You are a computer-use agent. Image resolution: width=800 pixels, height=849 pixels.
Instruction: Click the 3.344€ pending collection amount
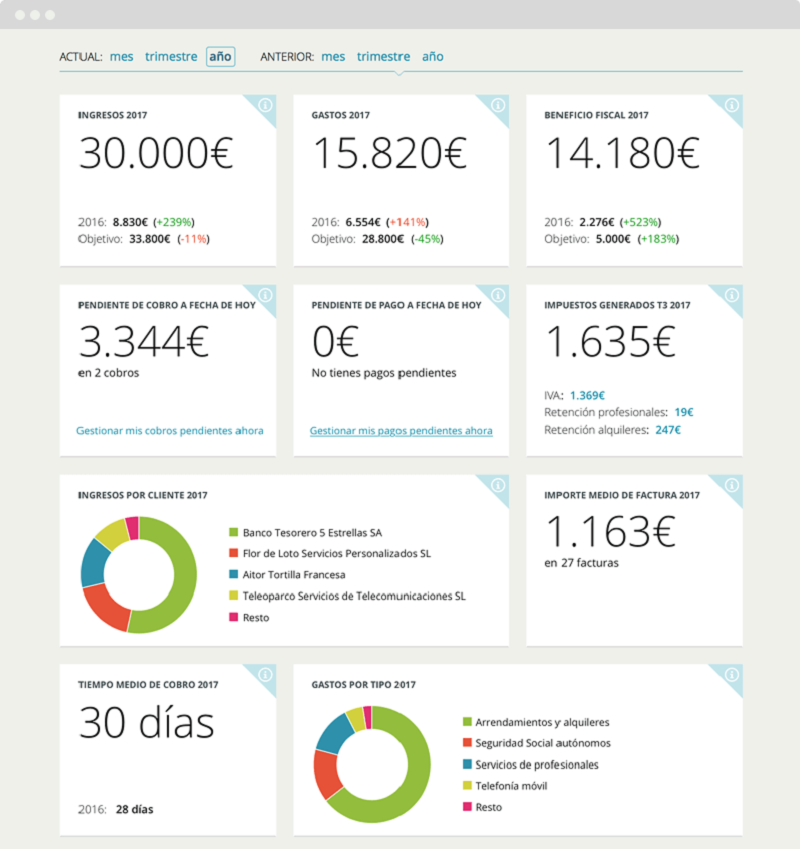click(143, 342)
